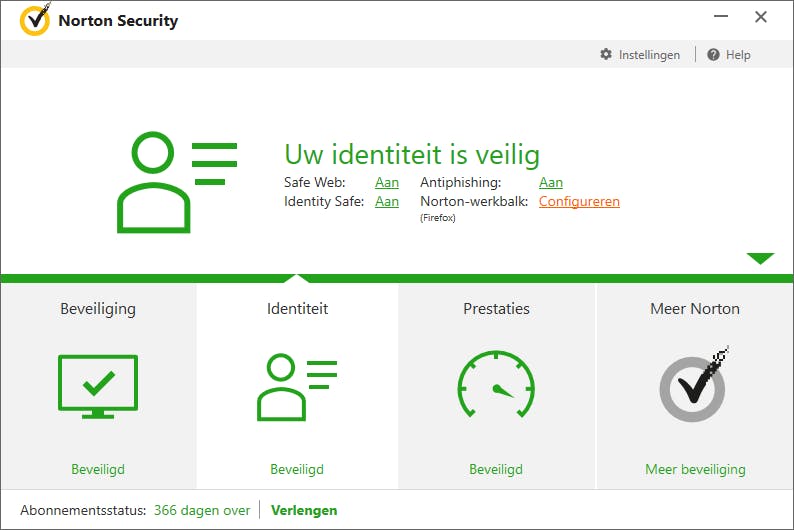Switch to the Beveiliging tab
This screenshot has width=794, height=530.
click(98, 309)
